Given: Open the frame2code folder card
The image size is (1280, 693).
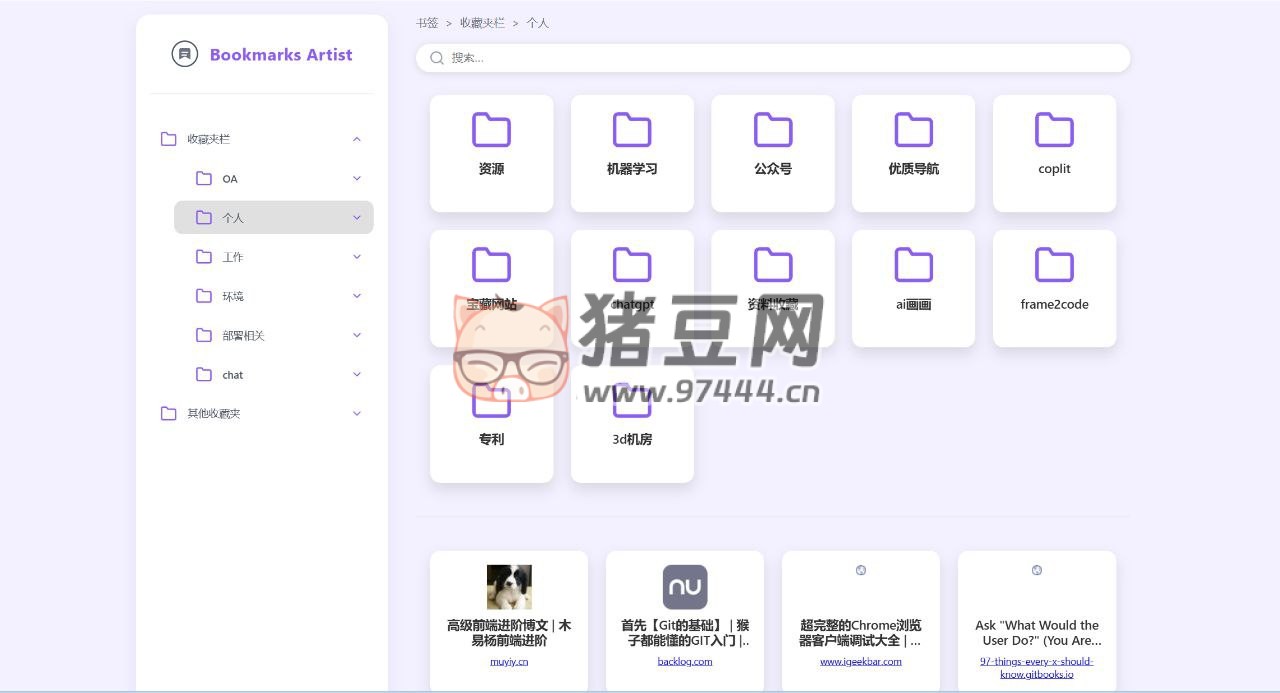Looking at the screenshot, I should [1054, 288].
